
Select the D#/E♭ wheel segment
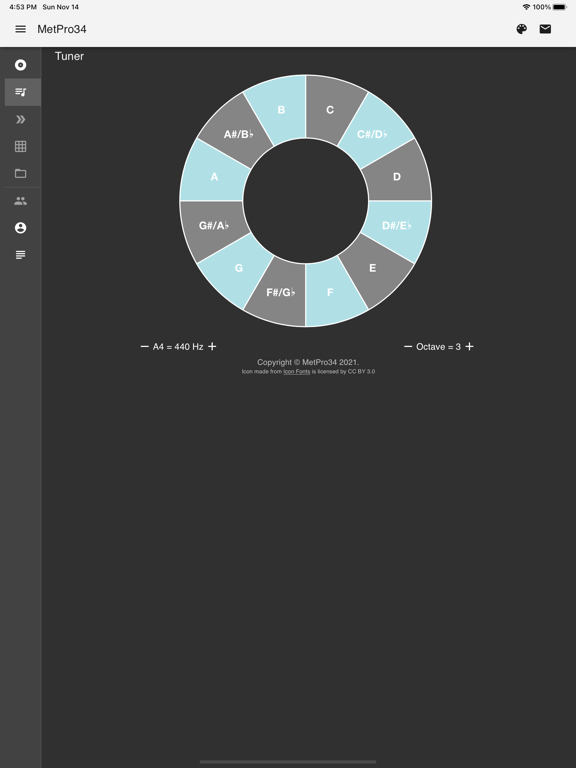[x=397, y=225]
